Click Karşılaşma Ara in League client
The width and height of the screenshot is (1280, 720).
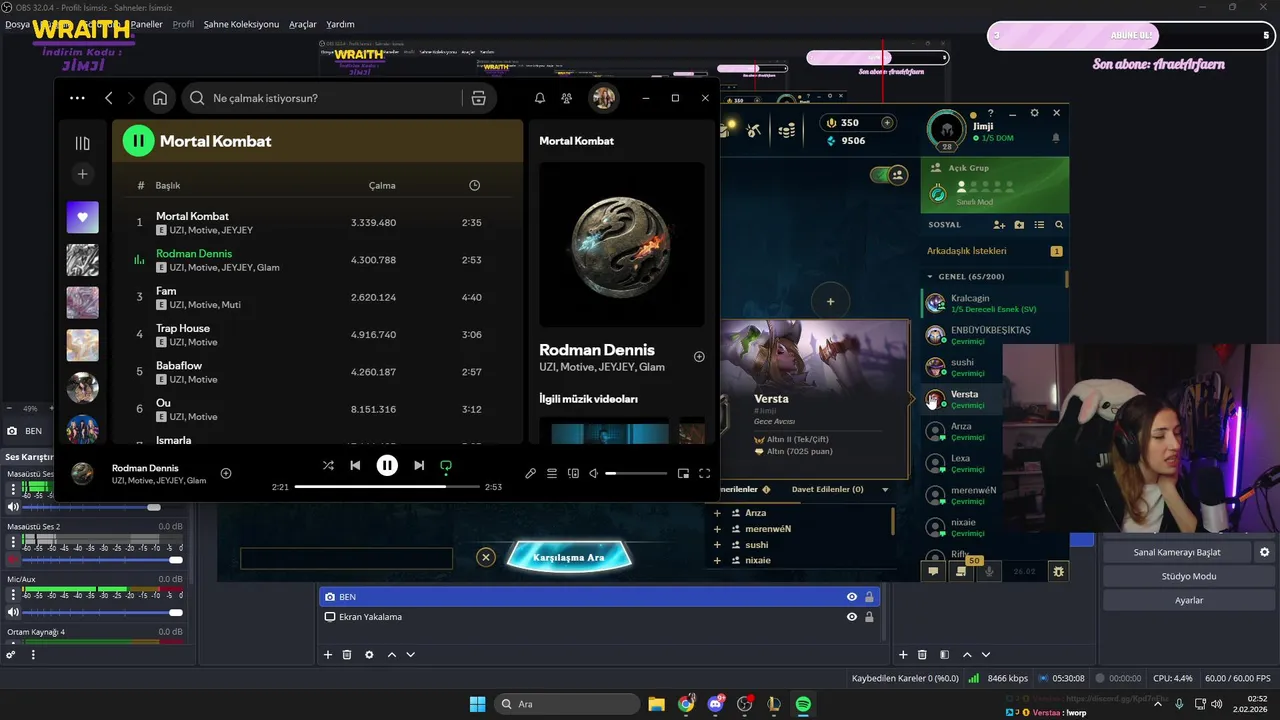569,557
